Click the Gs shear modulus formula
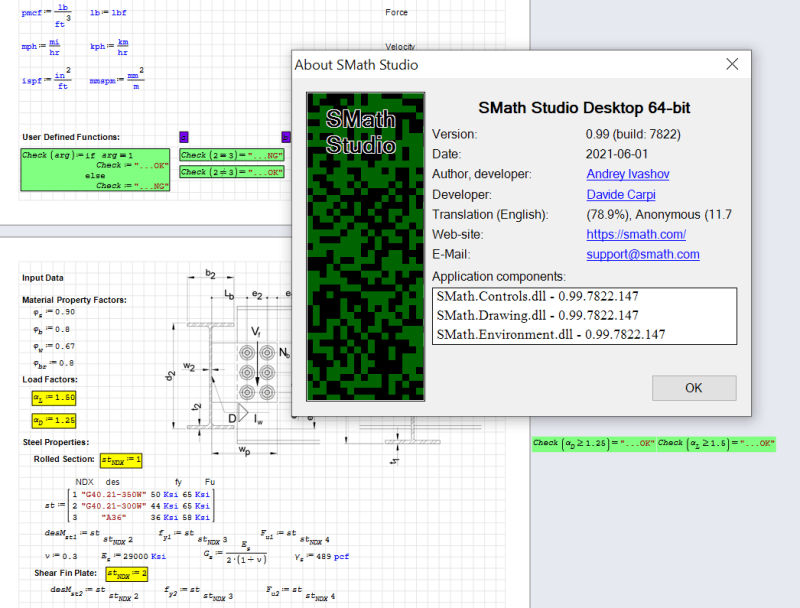Screen dimensions: 800x608 coord(235,553)
